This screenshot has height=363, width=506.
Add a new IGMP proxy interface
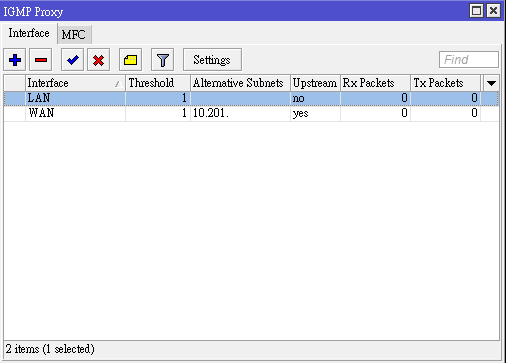(14, 60)
